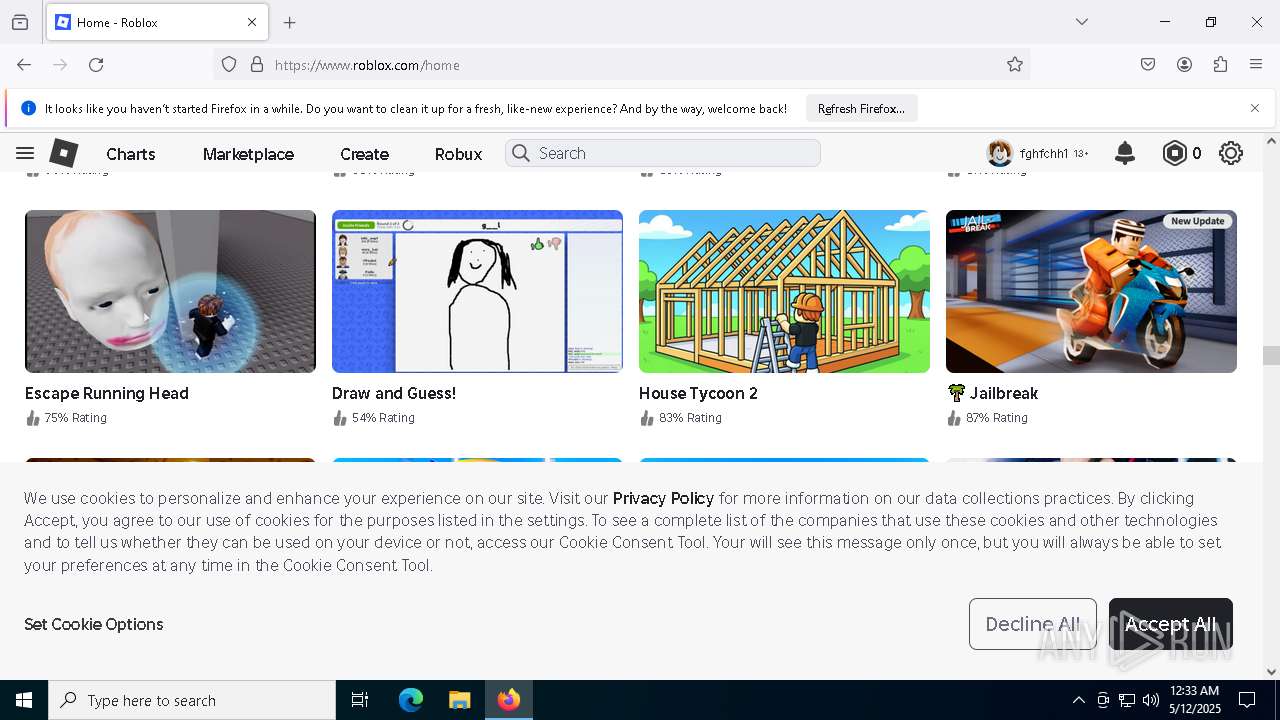
Task: Open the notifications bell
Action: point(1125,153)
